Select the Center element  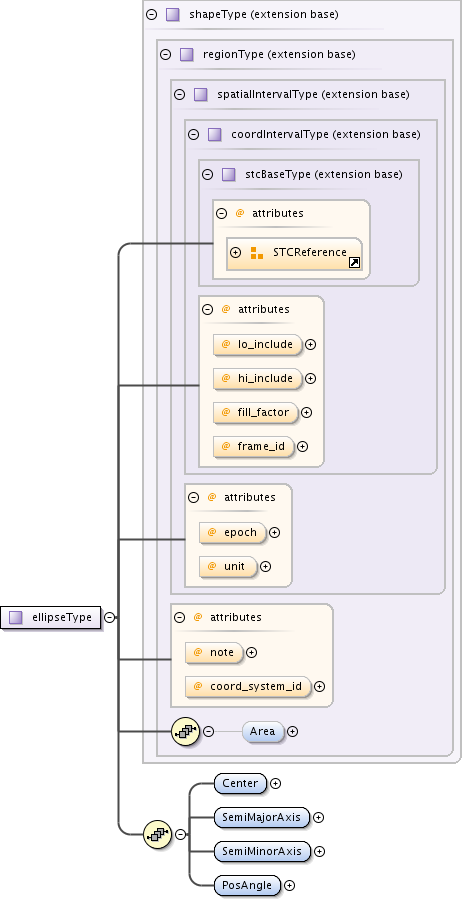[x=240, y=783]
